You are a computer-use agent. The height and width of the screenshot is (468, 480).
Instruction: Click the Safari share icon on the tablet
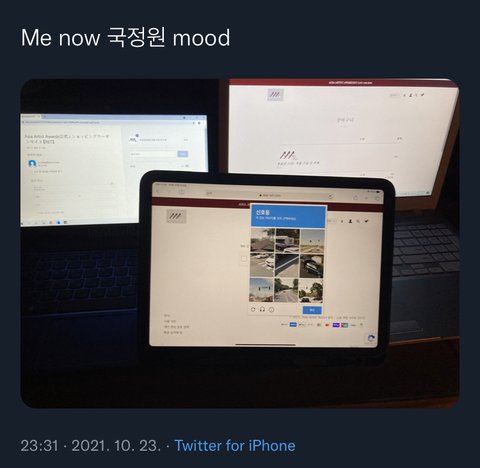pyautogui.click(x=356, y=198)
